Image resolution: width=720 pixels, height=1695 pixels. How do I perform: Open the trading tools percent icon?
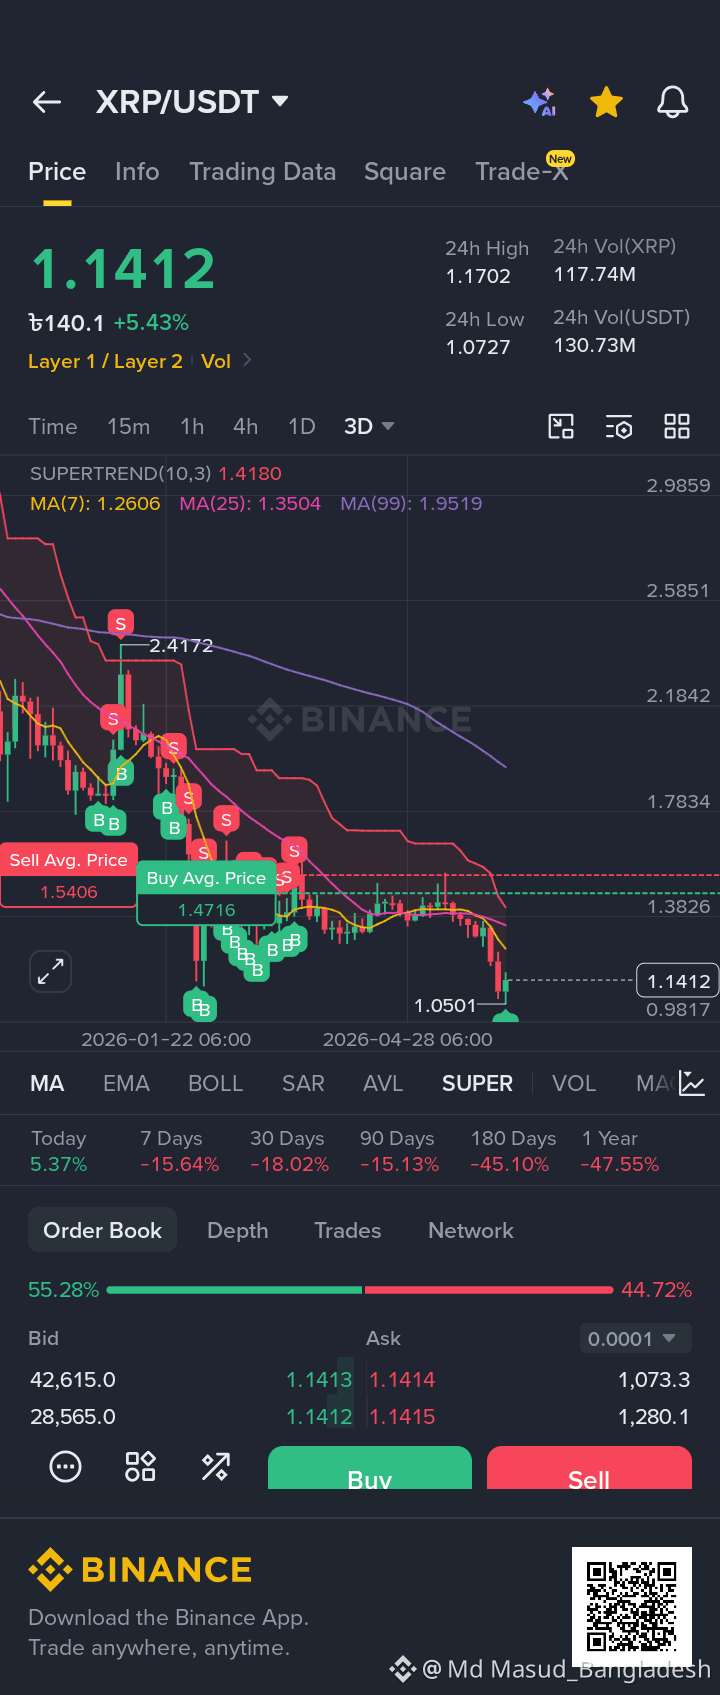pyautogui.click(x=216, y=1467)
